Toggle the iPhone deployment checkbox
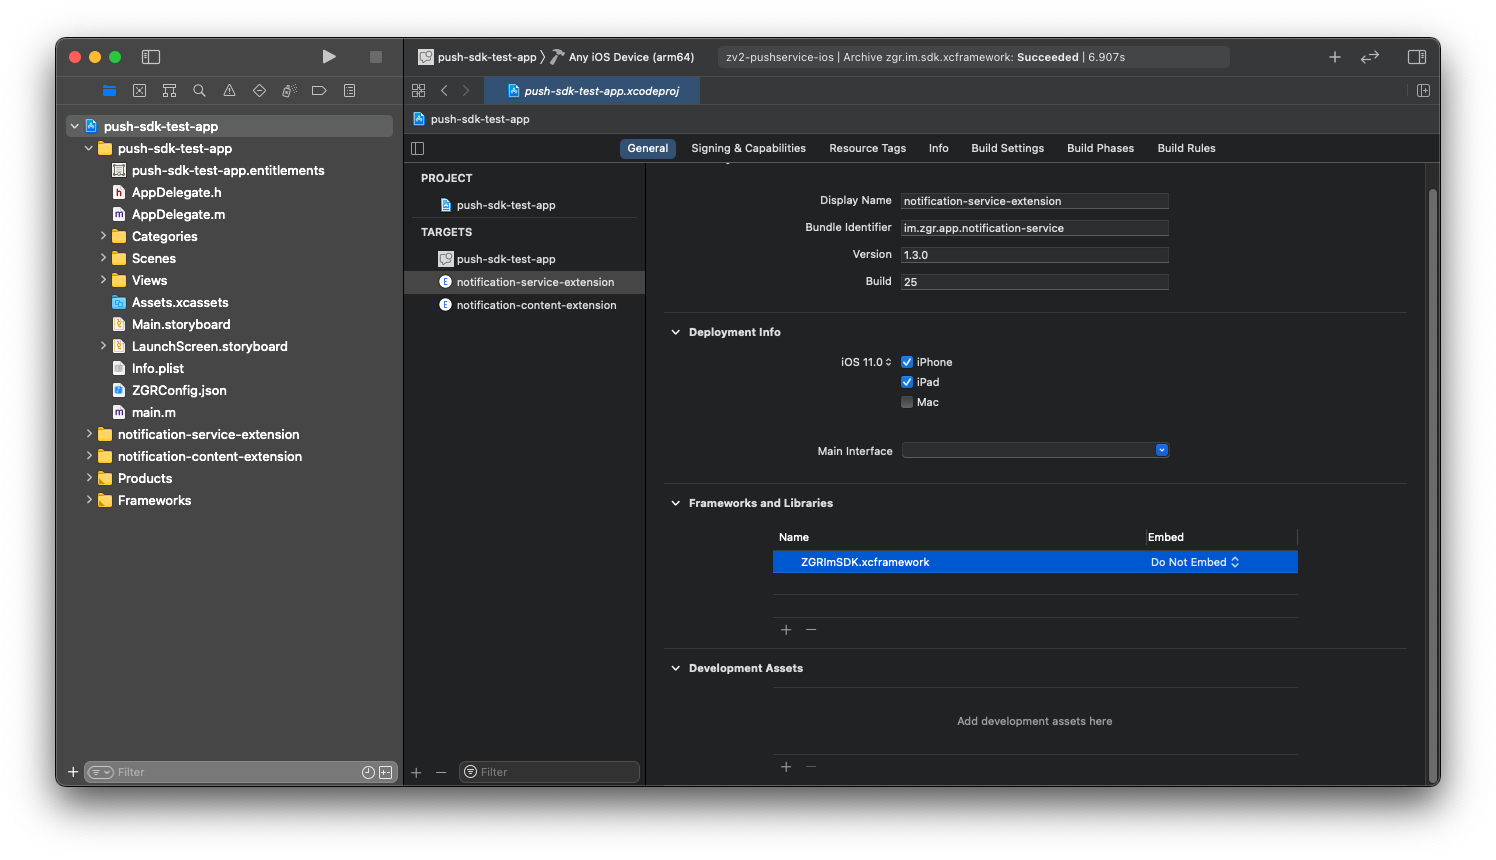1496x860 pixels. pos(907,362)
